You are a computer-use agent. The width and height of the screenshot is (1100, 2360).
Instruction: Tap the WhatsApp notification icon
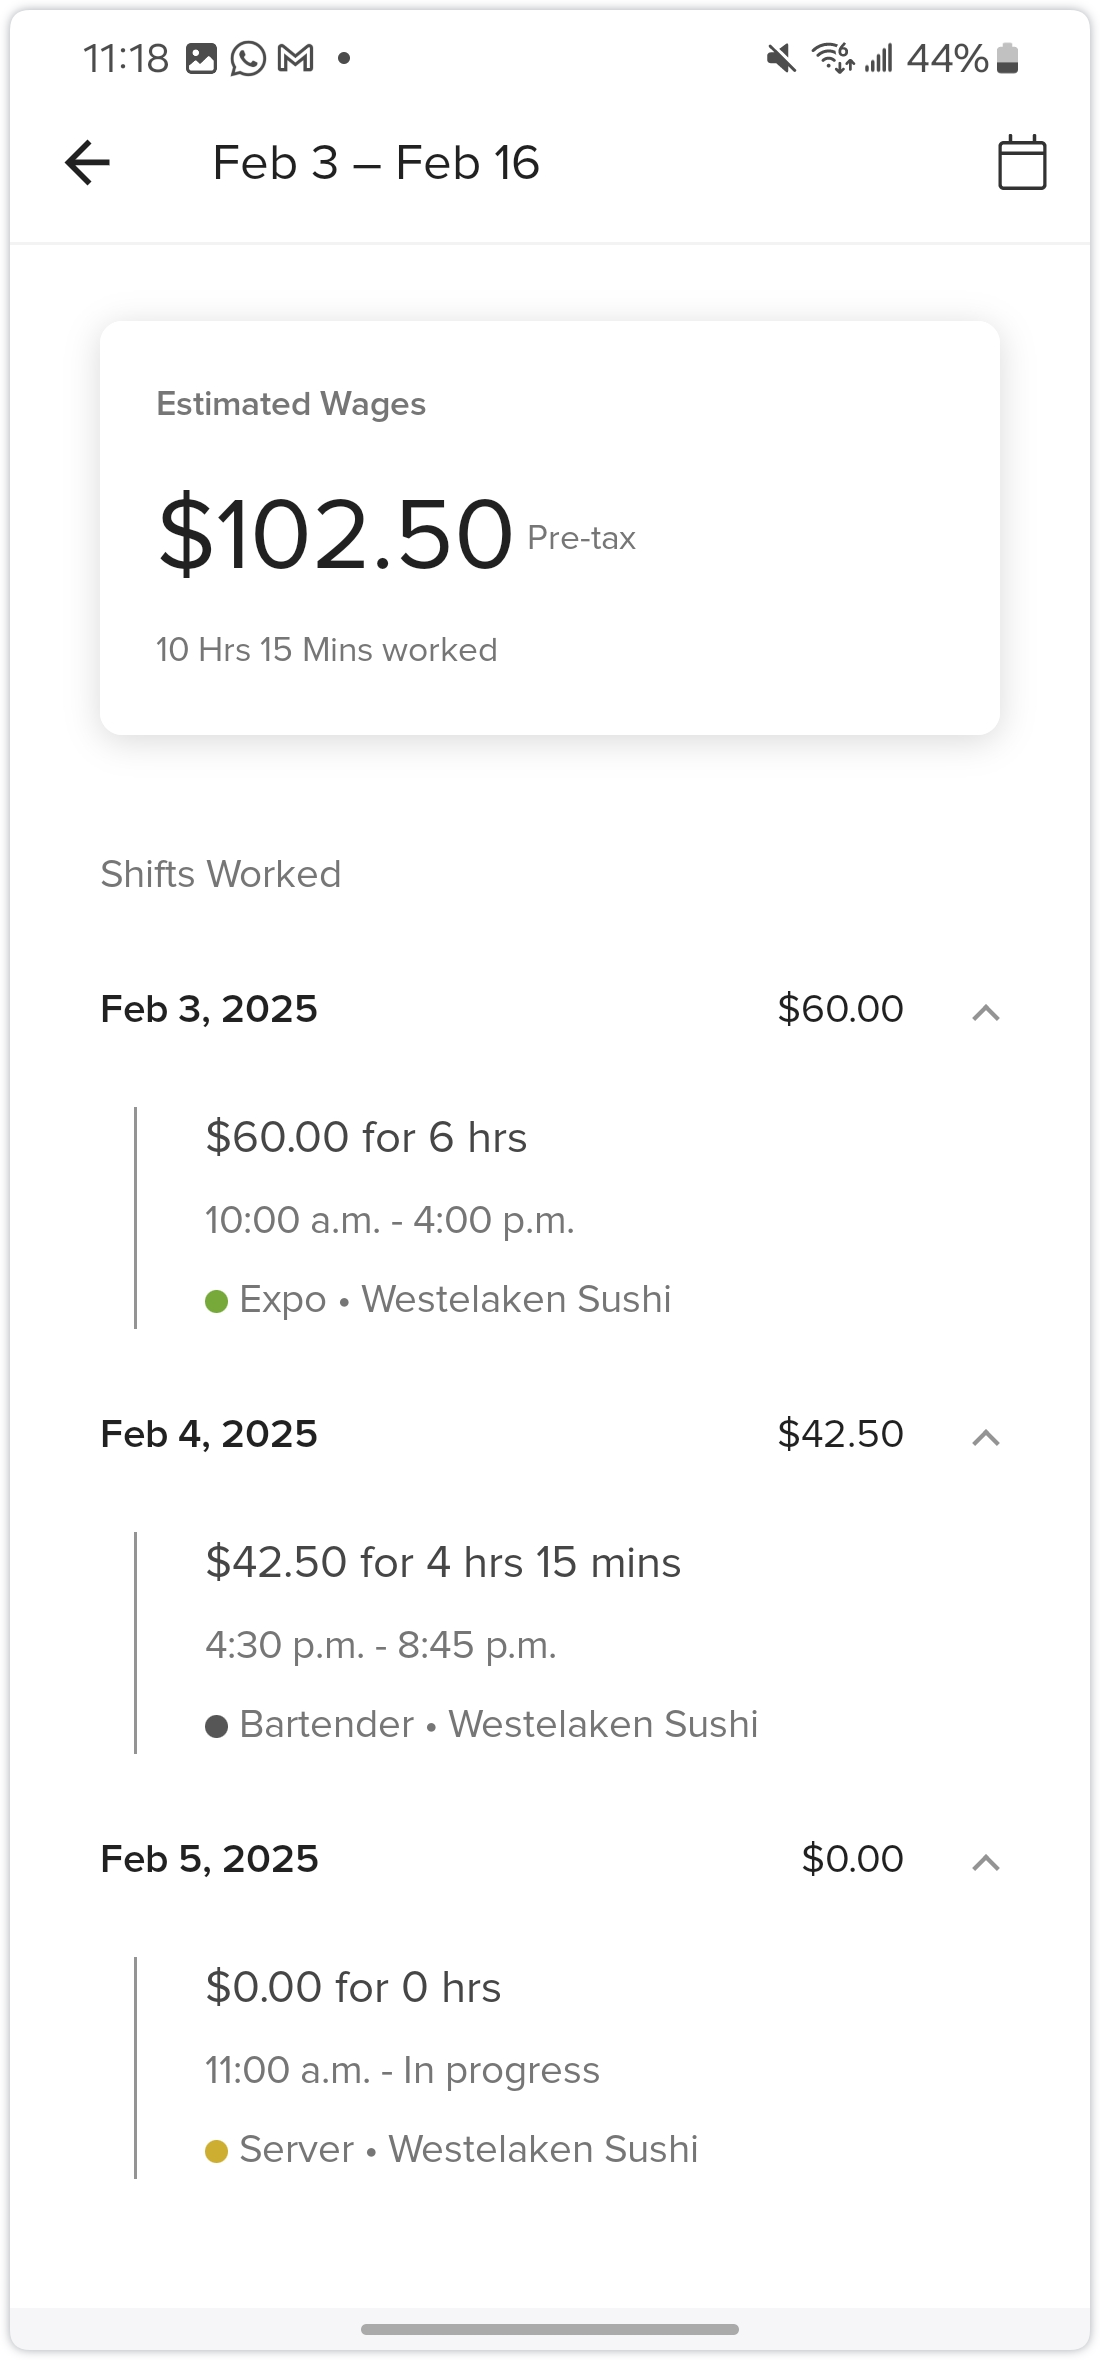coord(248,59)
